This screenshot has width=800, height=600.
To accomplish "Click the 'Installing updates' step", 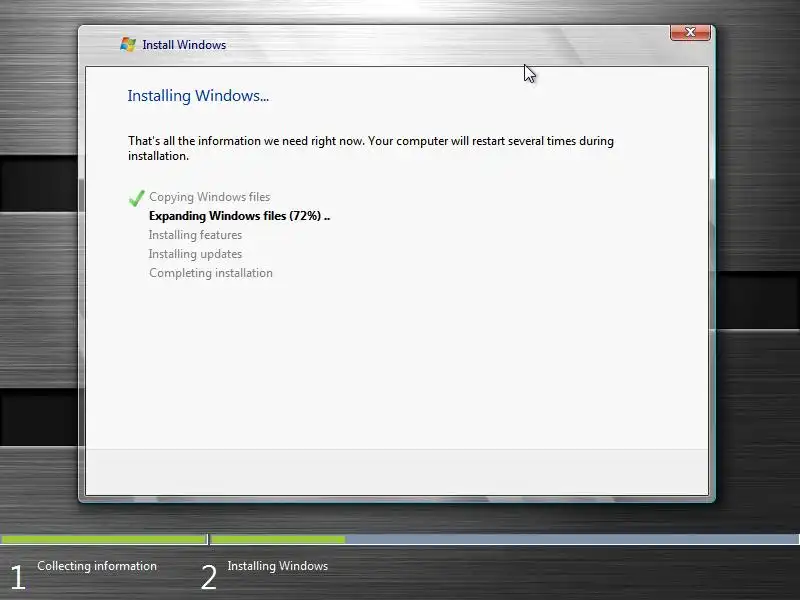I will [x=195, y=254].
